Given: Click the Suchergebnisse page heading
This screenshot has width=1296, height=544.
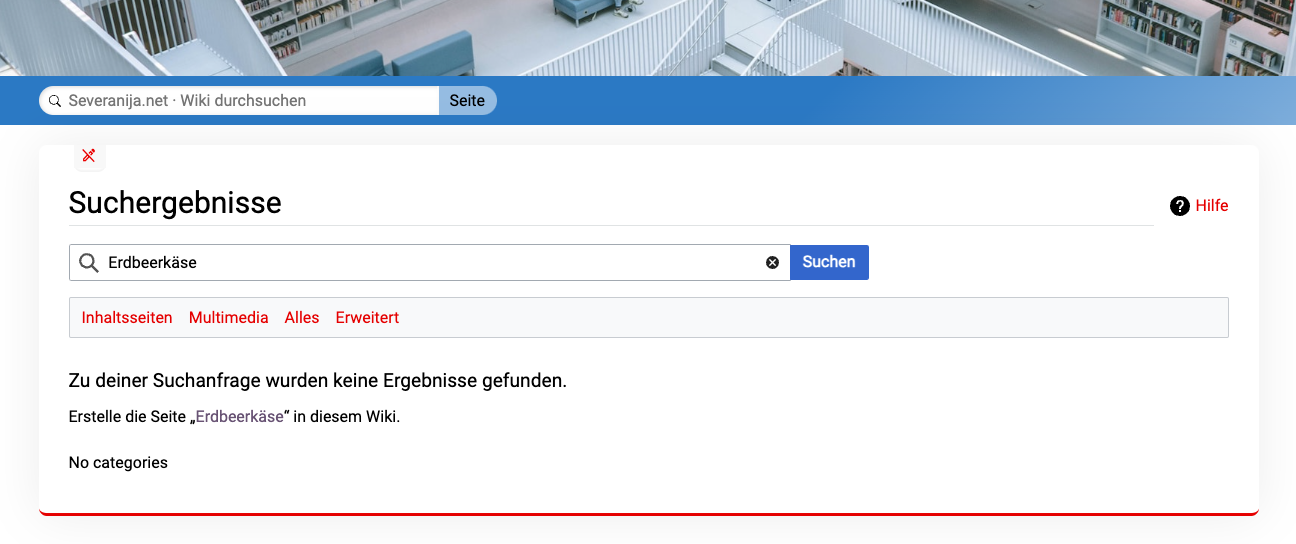Looking at the screenshot, I should (x=175, y=203).
